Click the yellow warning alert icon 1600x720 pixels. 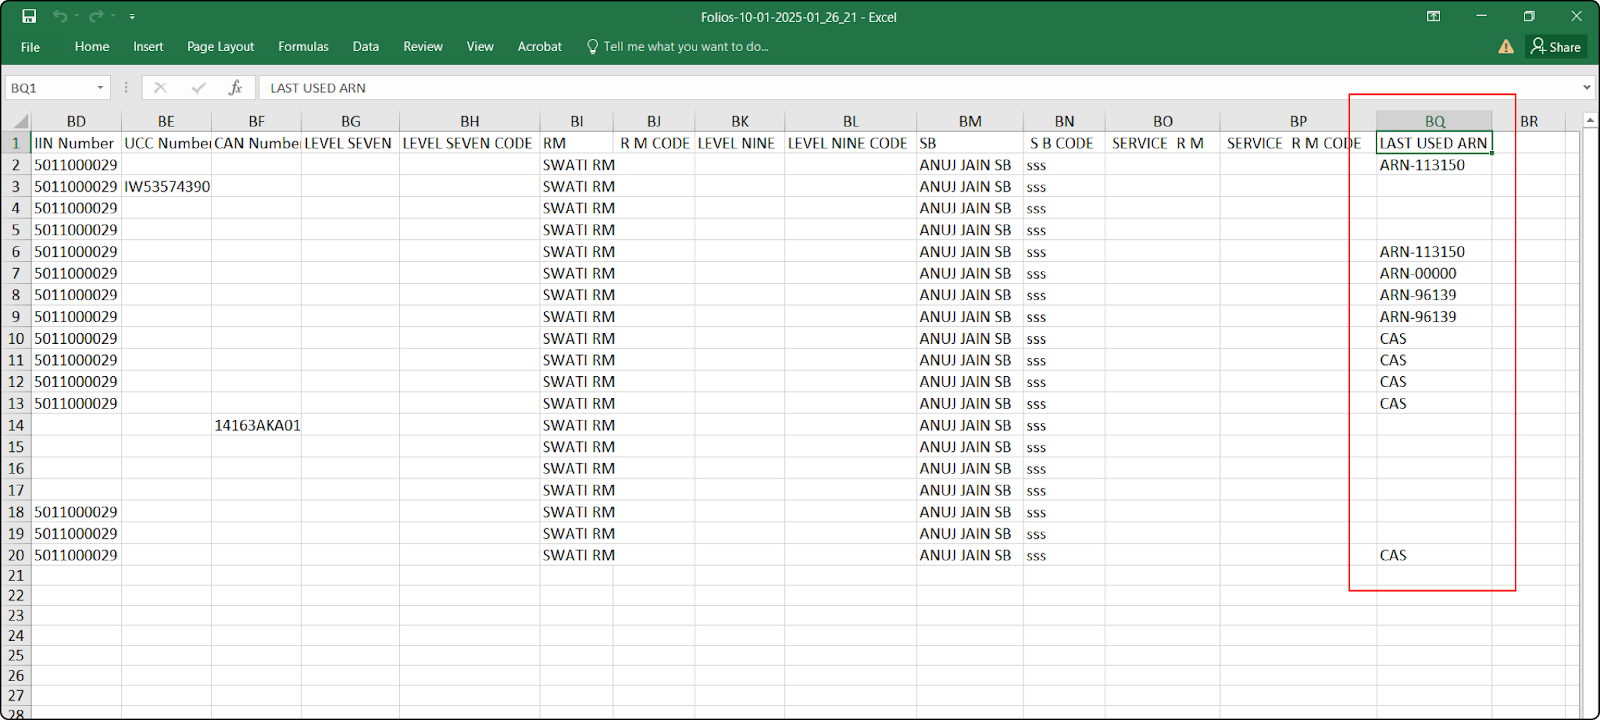(1506, 46)
